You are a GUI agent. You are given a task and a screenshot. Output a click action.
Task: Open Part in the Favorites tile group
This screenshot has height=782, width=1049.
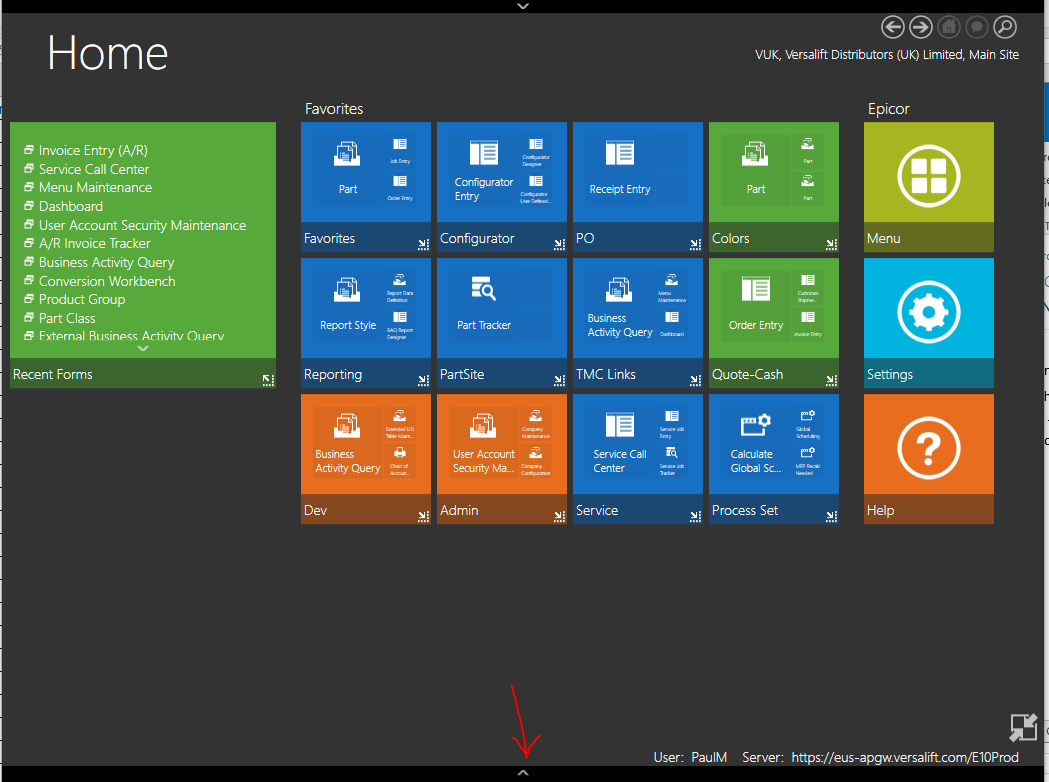[x=347, y=169]
